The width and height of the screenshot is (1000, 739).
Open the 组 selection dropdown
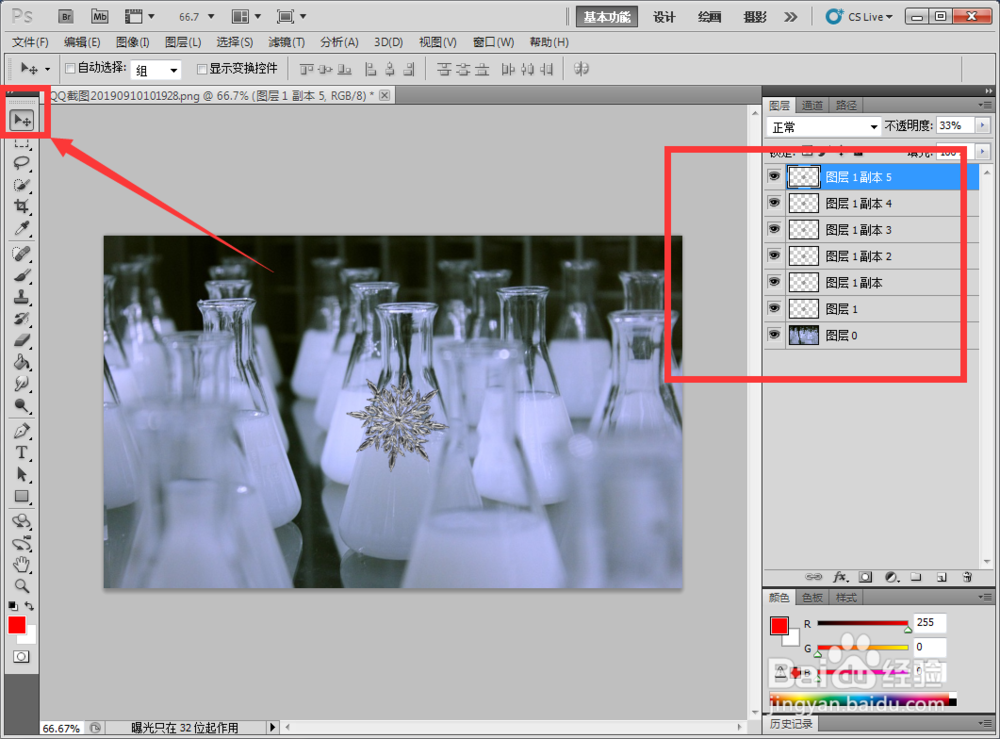[157, 68]
